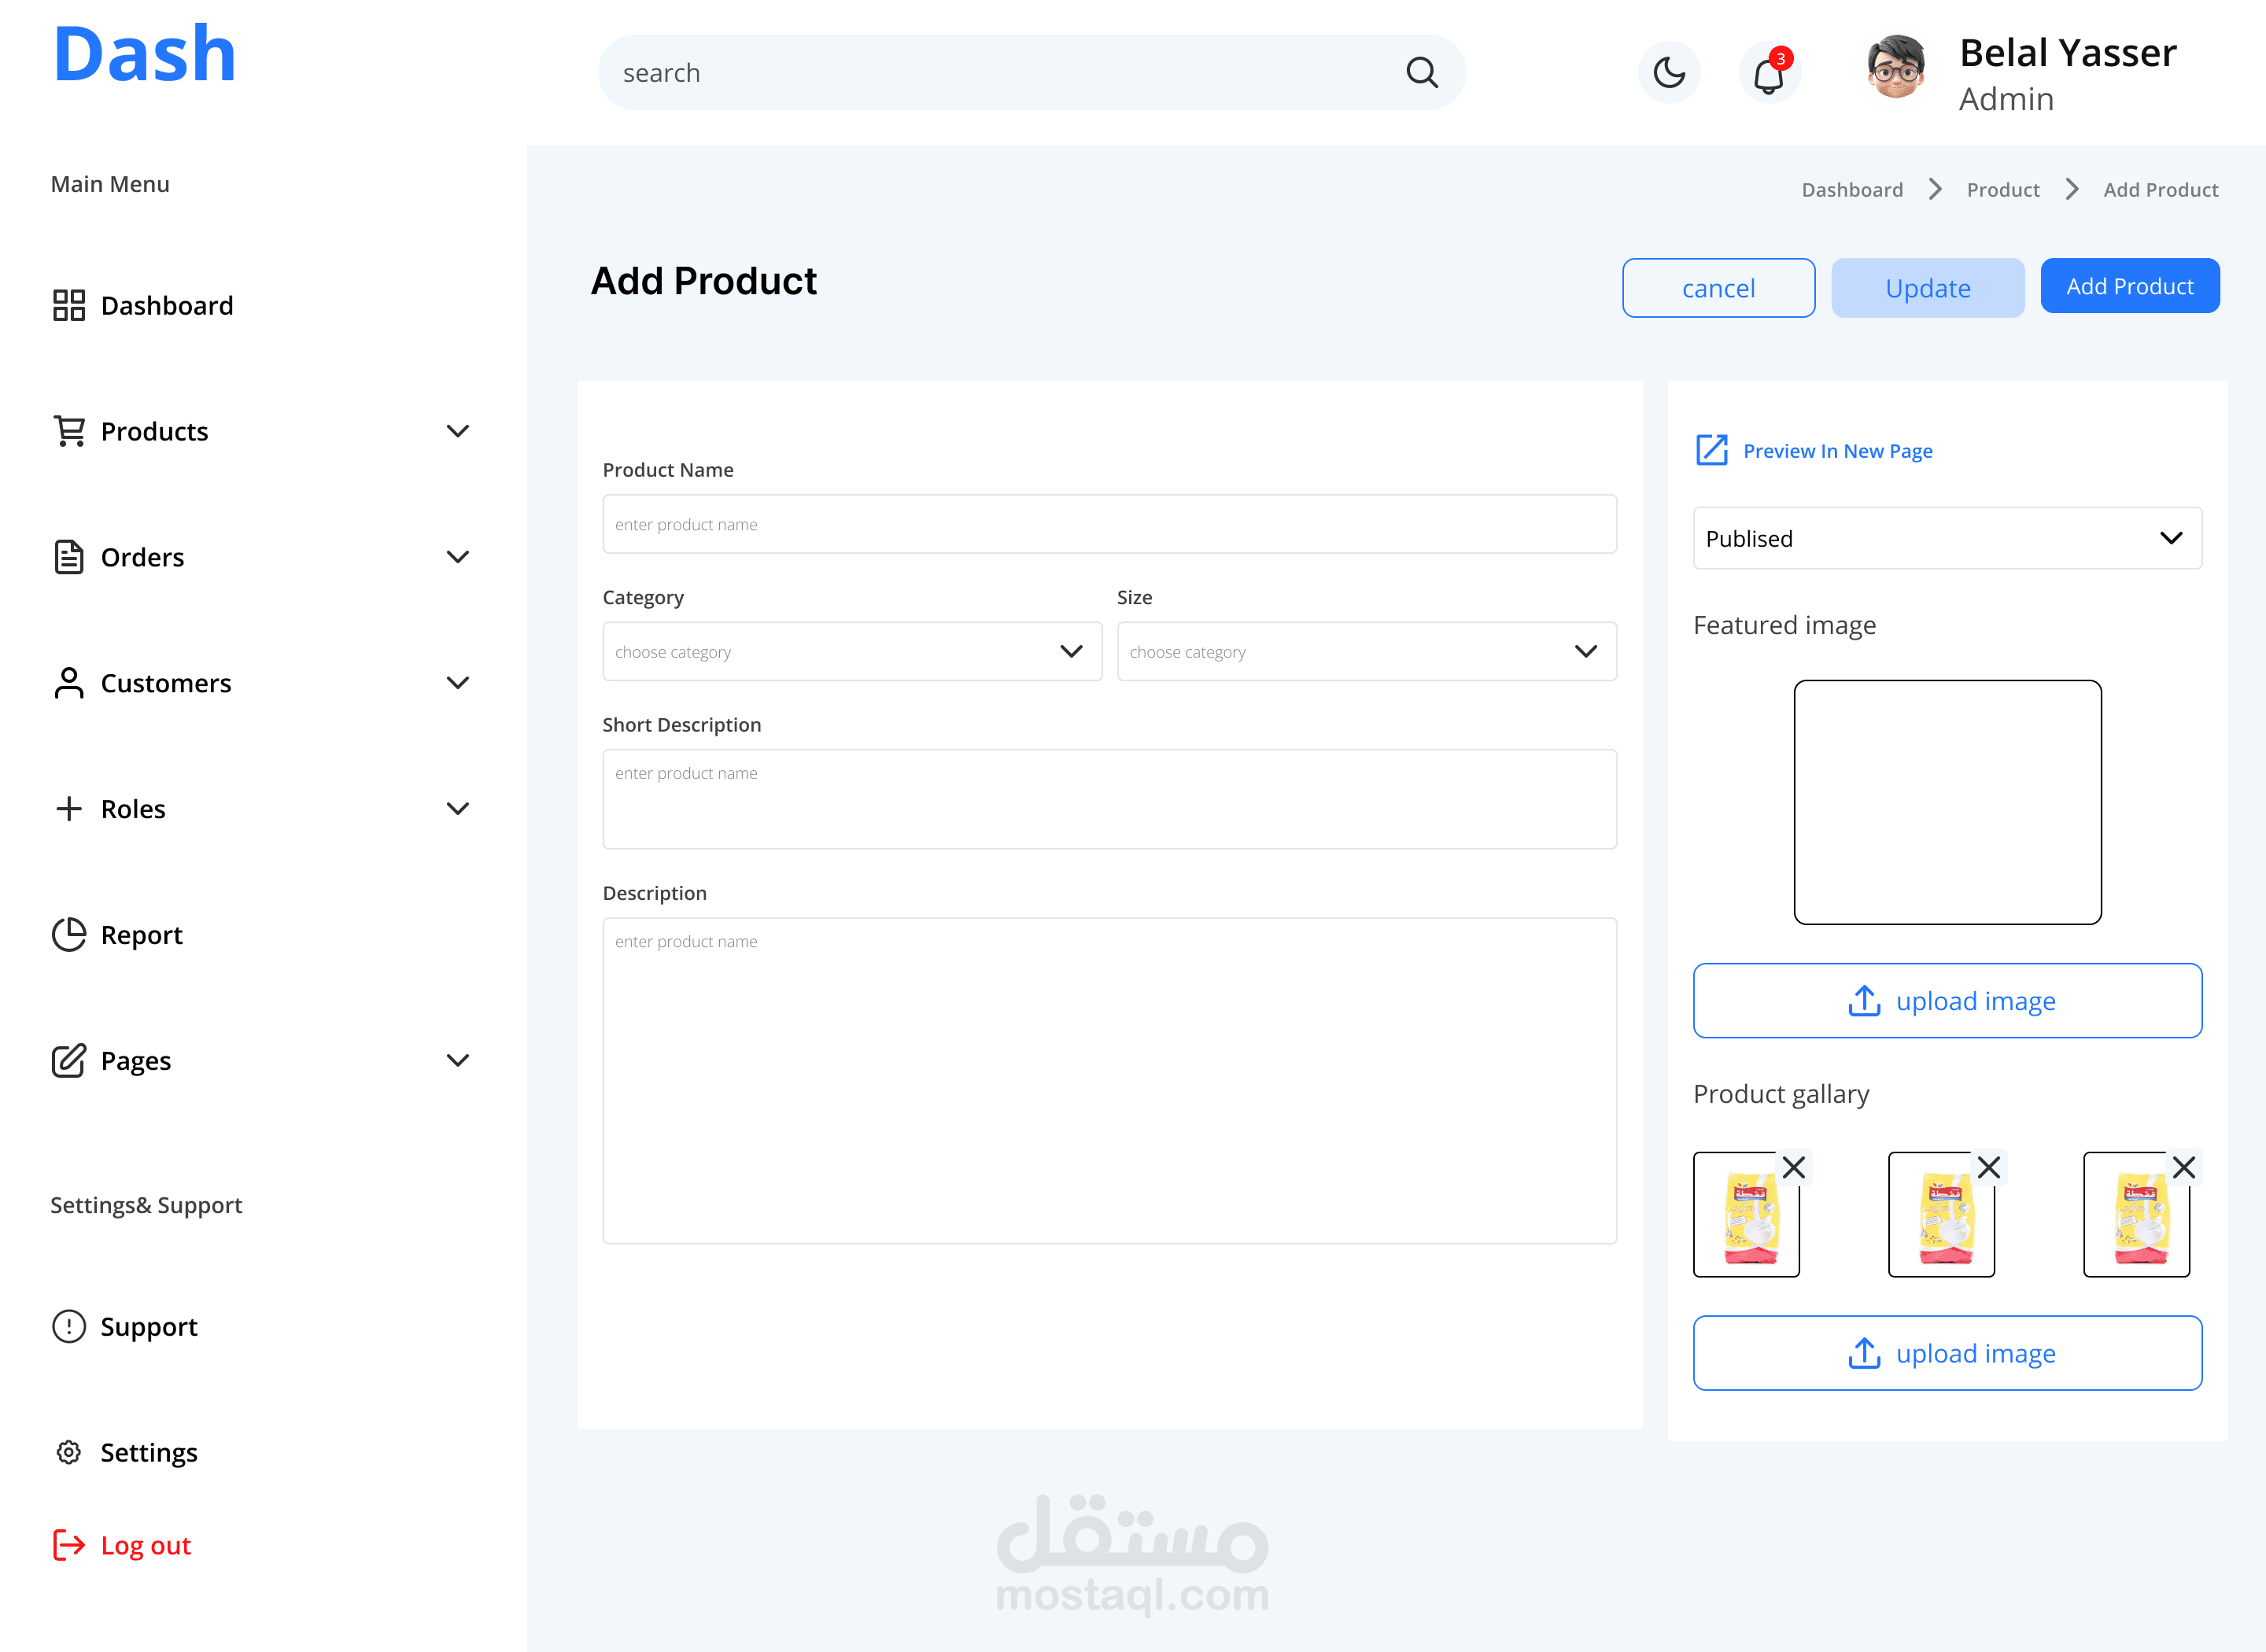Viewport: 2266px width, 1652px height.
Task: Open Settings gear in sidebar
Action: click(x=69, y=1452)
